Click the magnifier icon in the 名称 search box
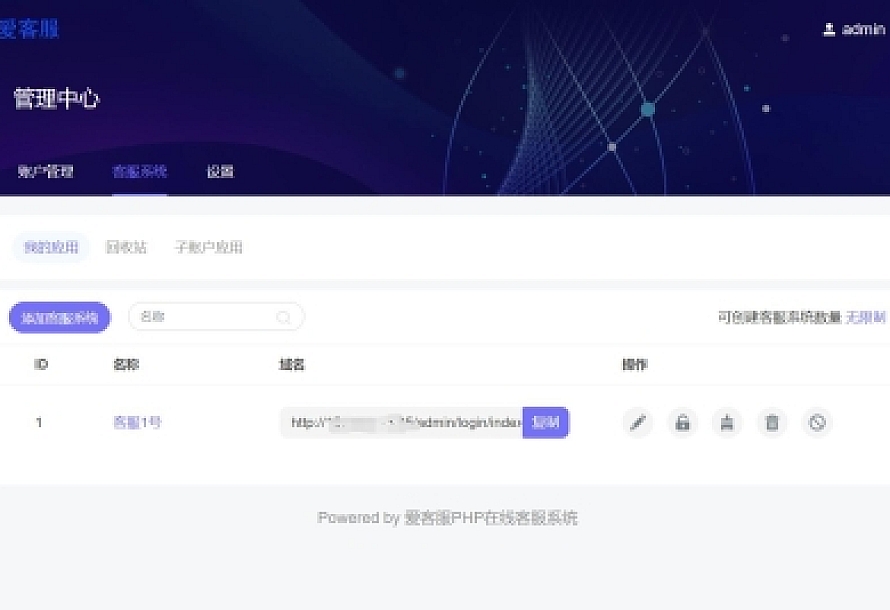This screenshot has width=890, height=610. pos(284,318)
